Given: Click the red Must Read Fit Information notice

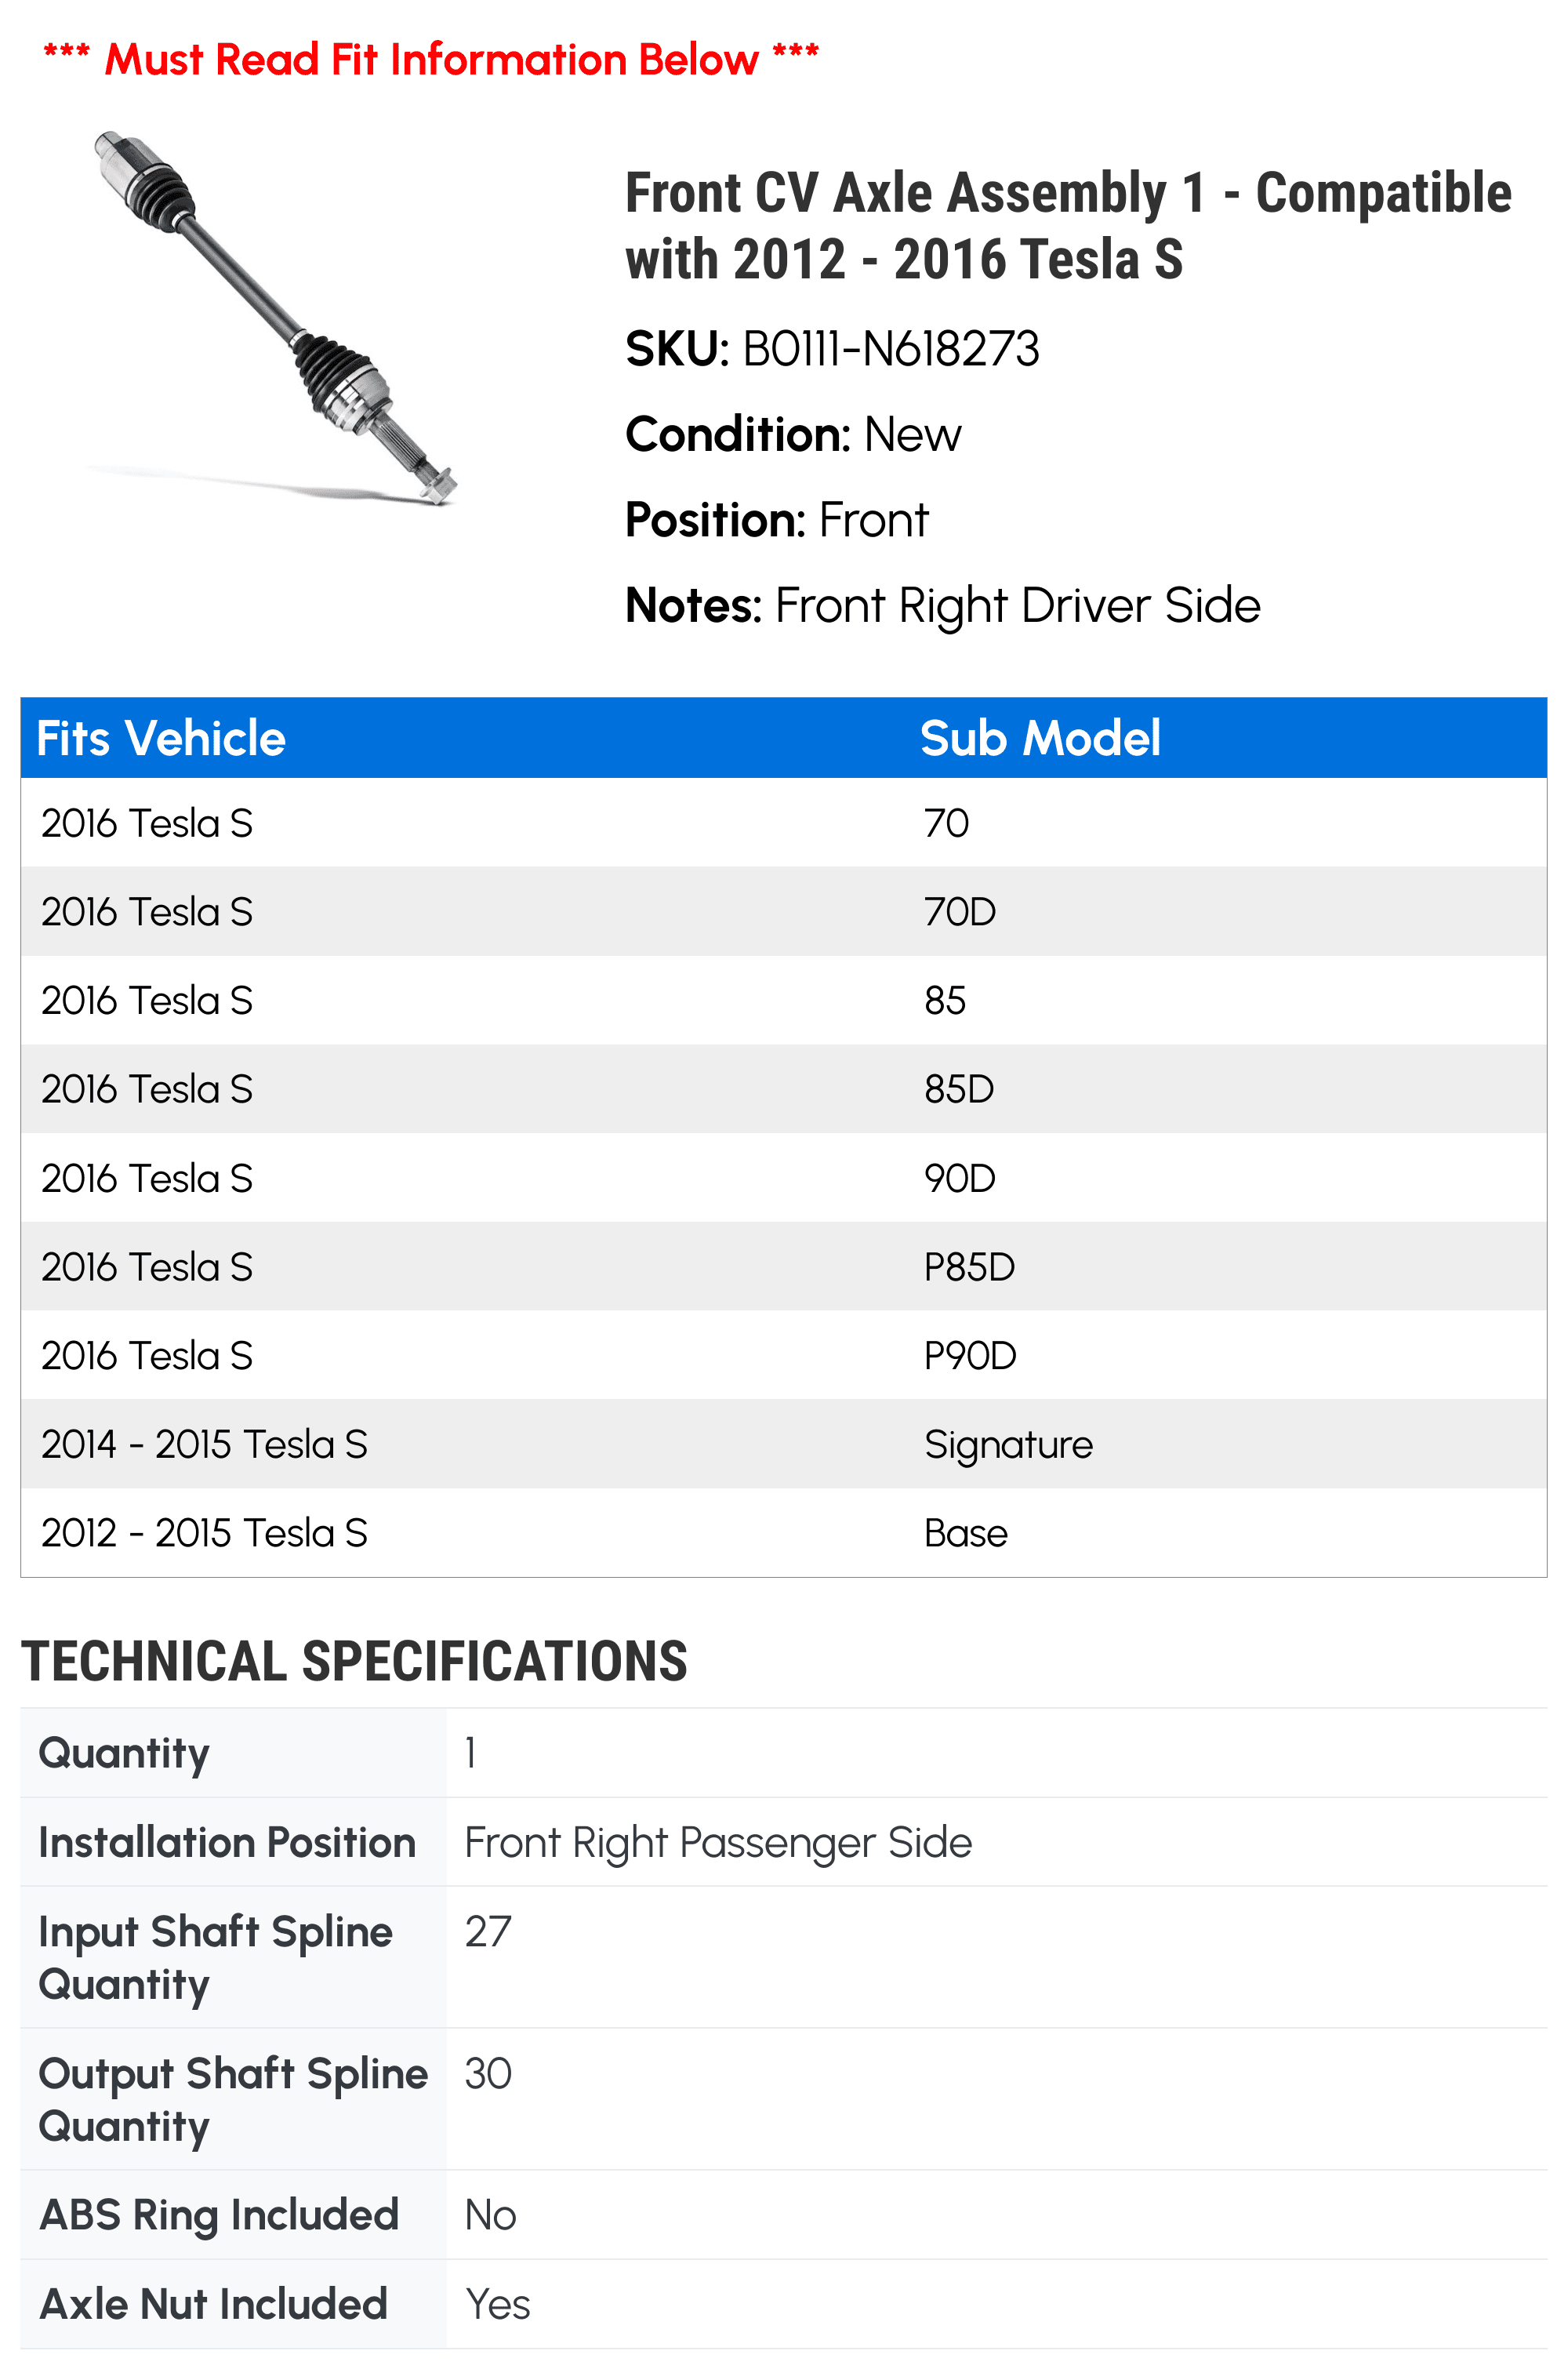Looking at the screenshot, I should [431, 59].
